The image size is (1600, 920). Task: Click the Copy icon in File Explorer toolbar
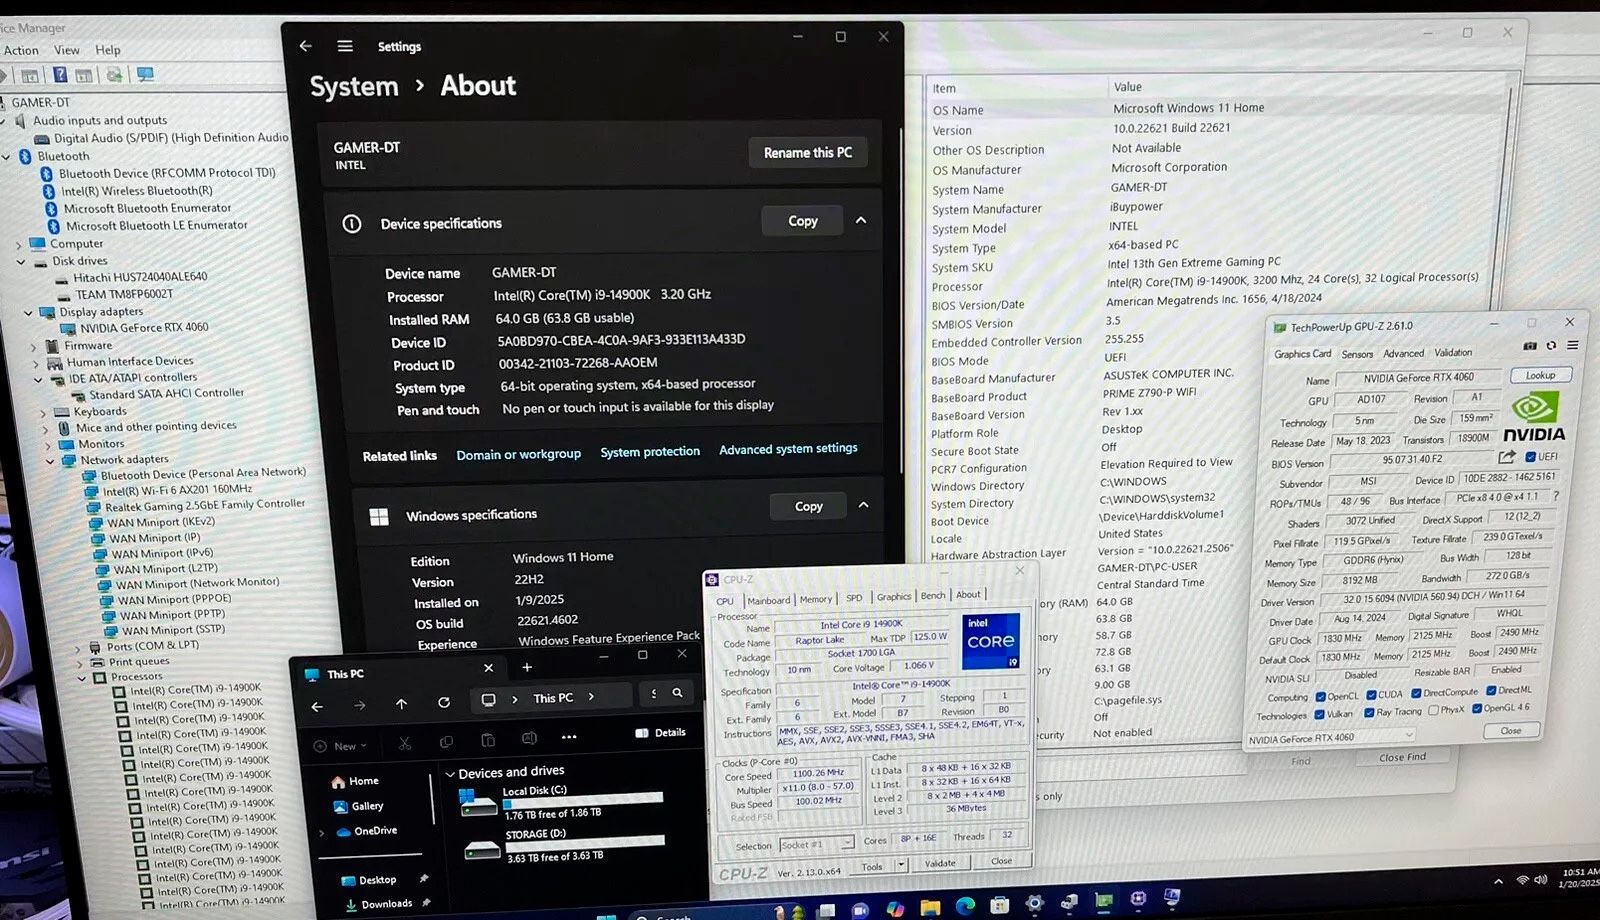click(x=446, y=742)
